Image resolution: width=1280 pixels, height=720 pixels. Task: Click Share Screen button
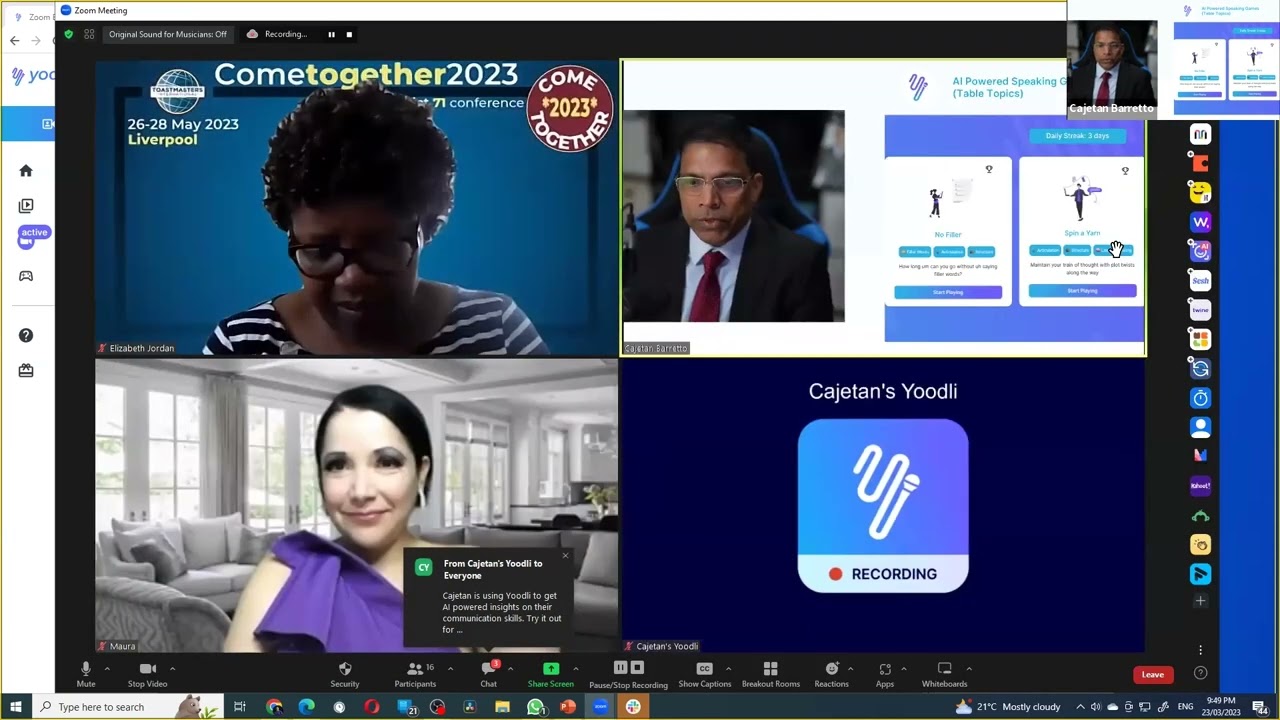(551, 674)
